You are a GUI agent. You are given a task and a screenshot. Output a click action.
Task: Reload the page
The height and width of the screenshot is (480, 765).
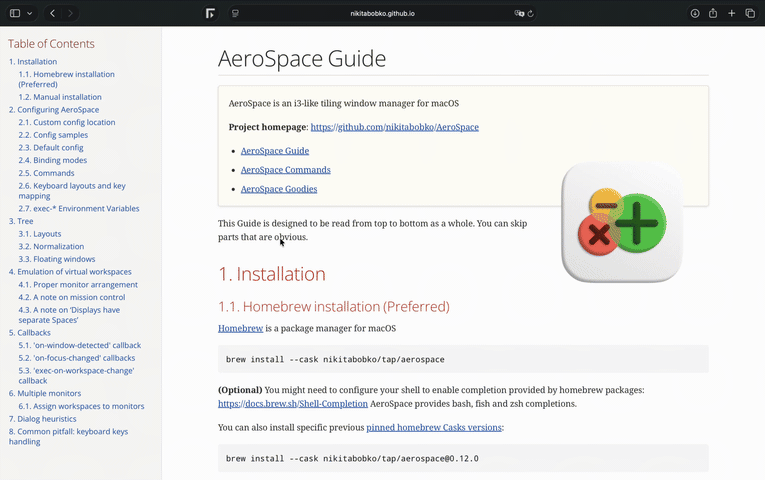coord(530,13)
